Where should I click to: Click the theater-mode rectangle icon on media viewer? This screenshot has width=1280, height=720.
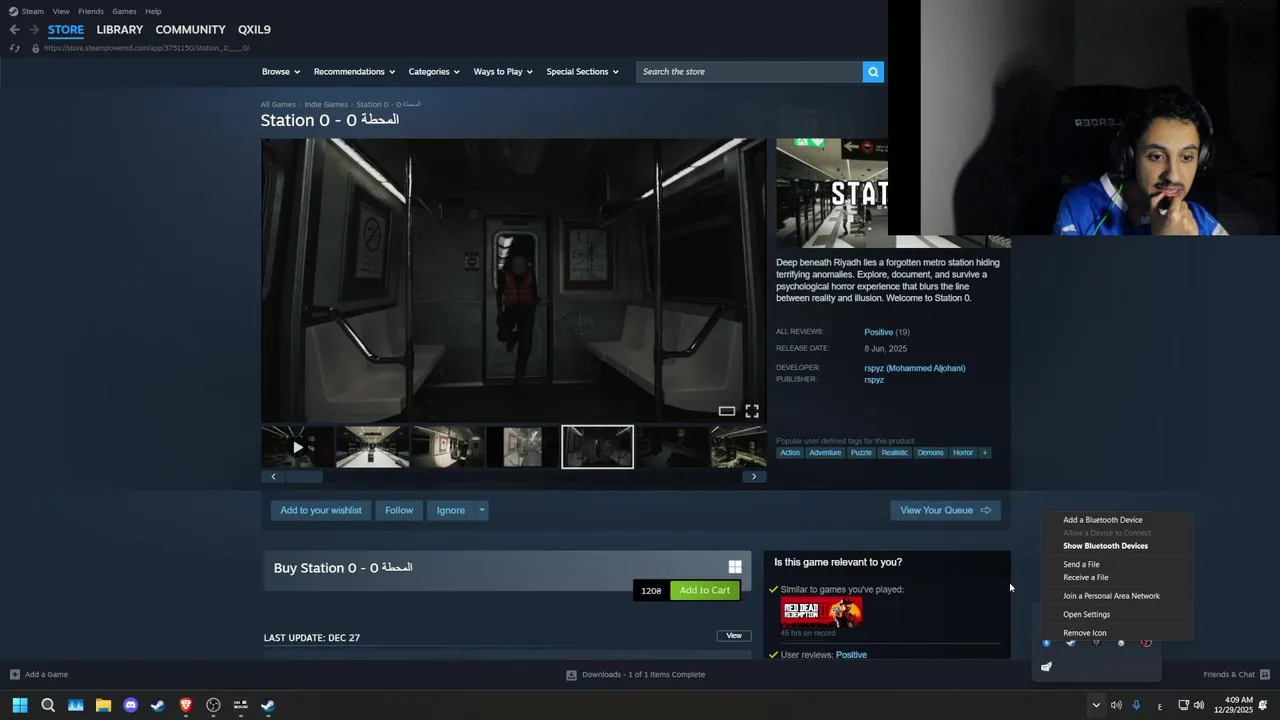tap(727, 411)
